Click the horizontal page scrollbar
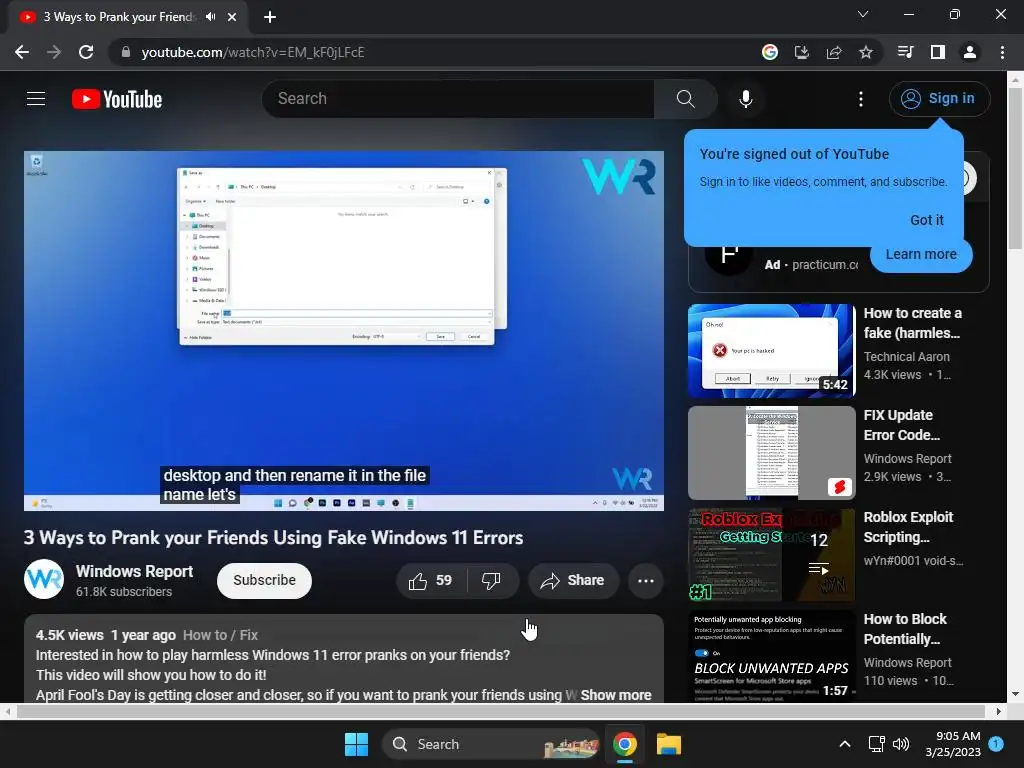 click(x=500, y=711)
